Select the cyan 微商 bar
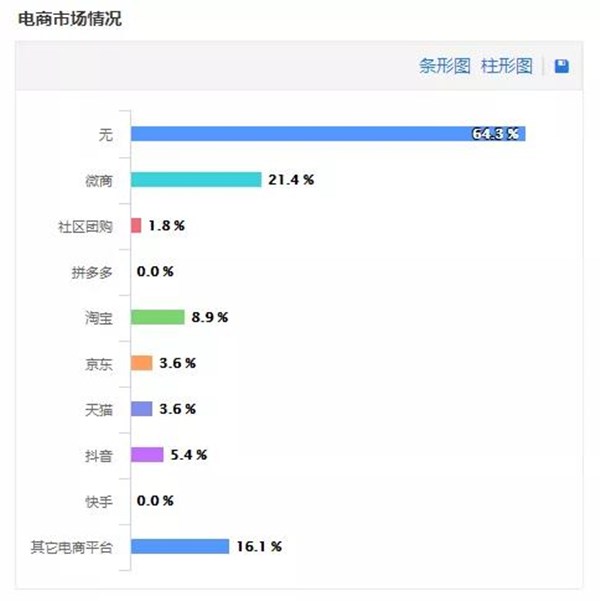The width and height of the screenshot is (600, 601). click(196, 179)
